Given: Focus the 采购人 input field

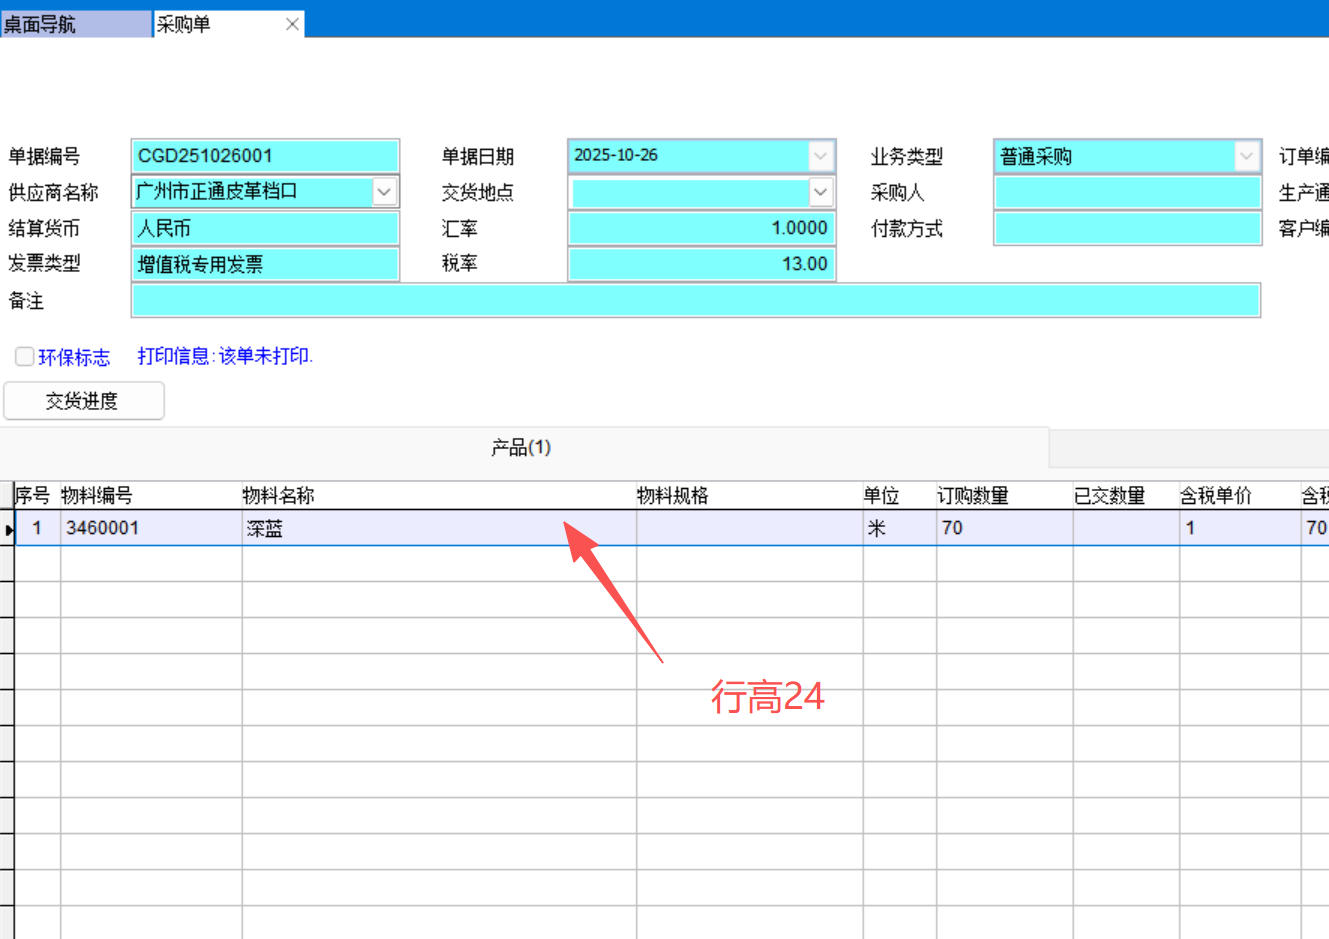Looking at the screenshot, I should 1127,192.
